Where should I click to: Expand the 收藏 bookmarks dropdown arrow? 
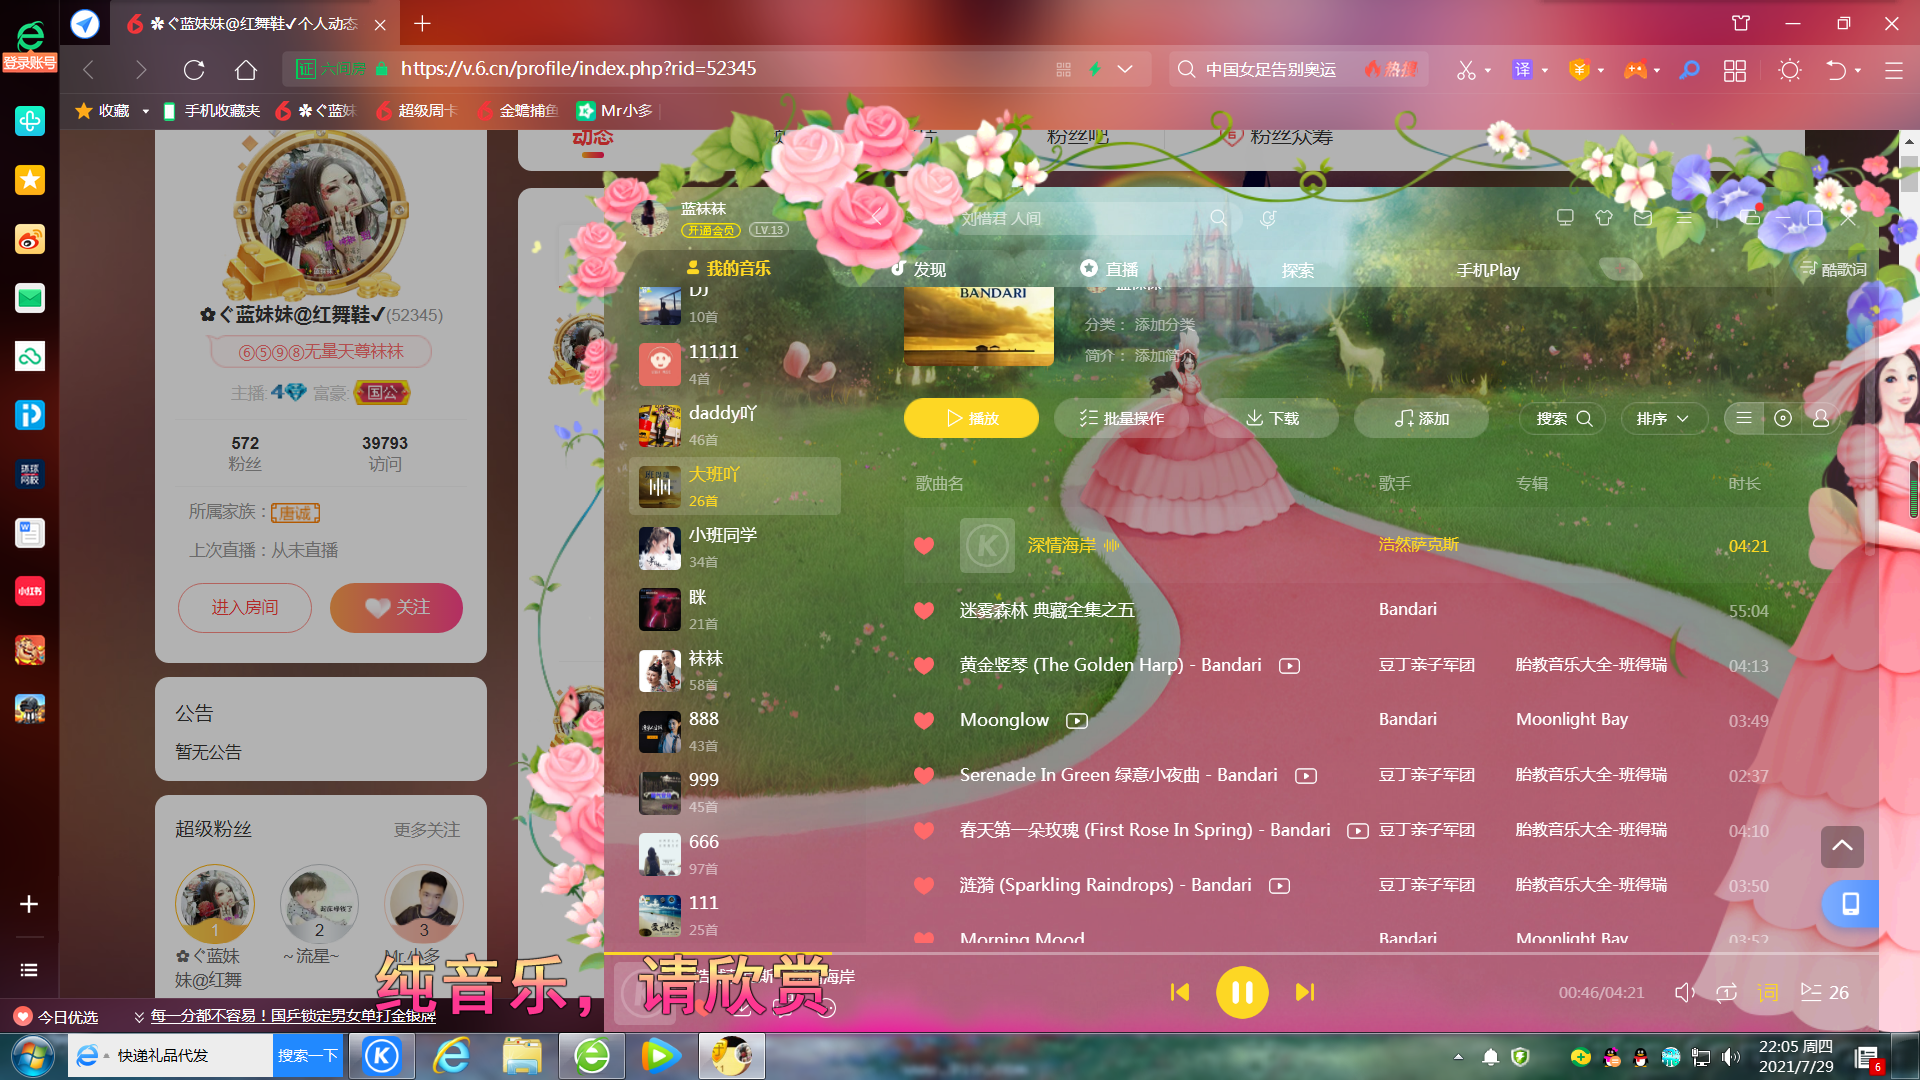tap(146, 111)
